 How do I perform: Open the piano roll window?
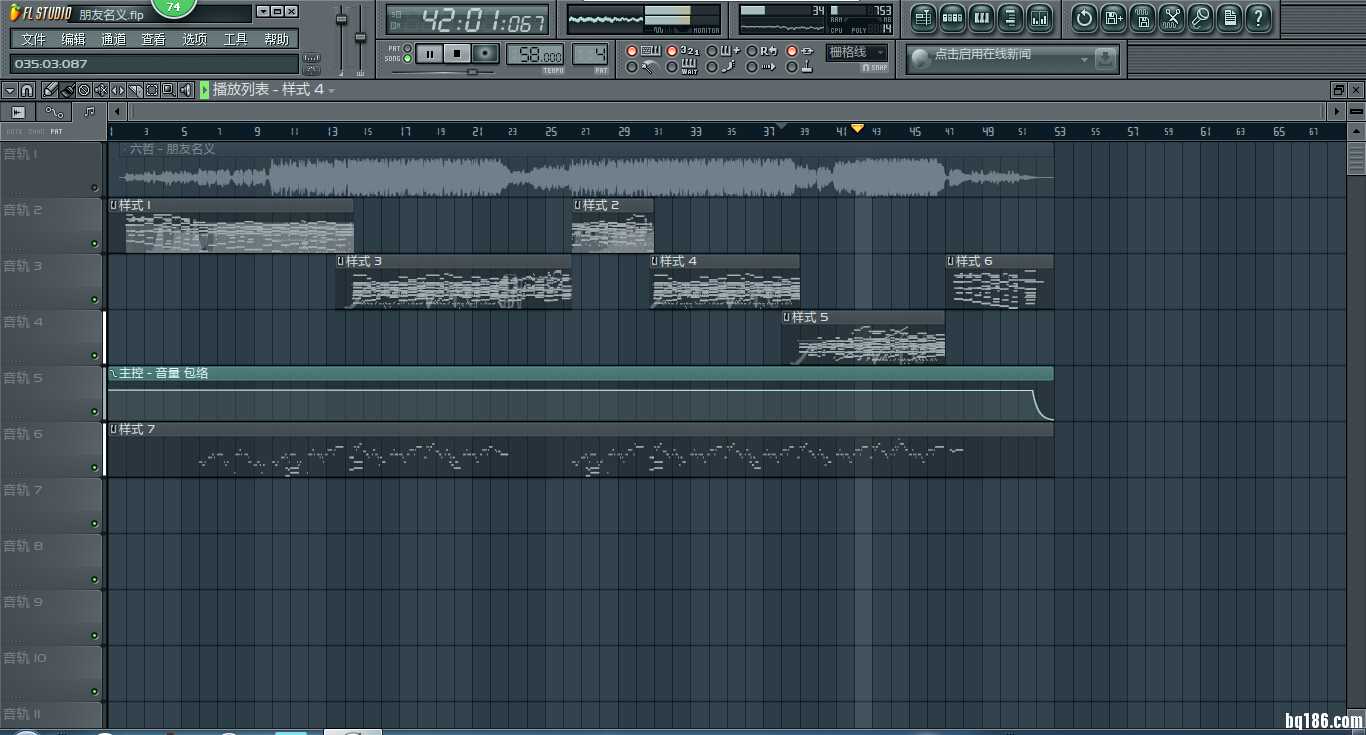point(981,17)
